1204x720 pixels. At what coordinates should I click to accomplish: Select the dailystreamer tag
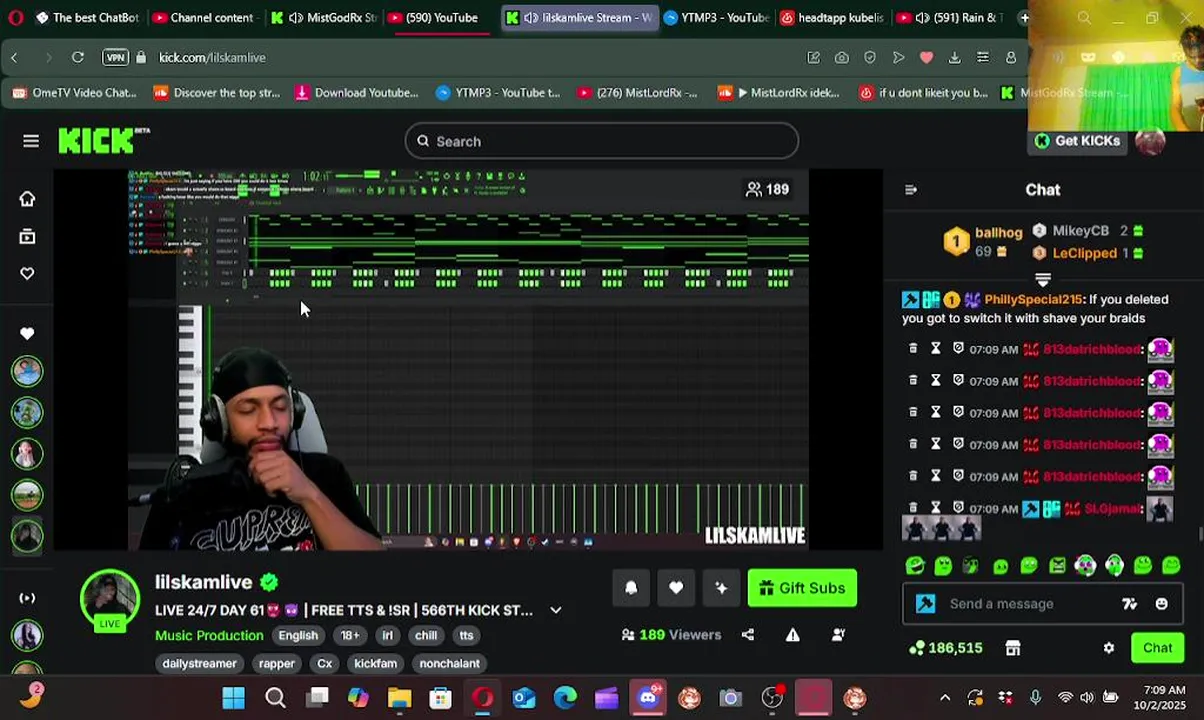coord(200,663)
